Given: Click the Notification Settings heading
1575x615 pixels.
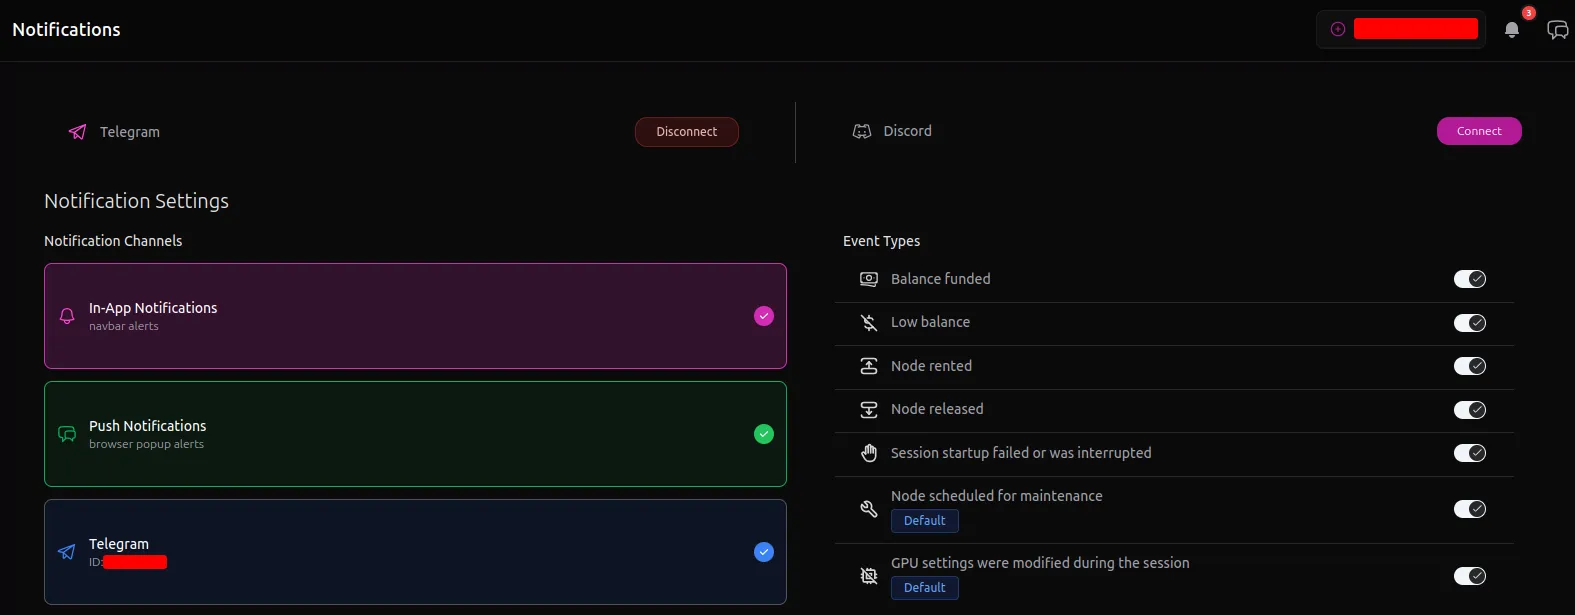Looking at the screenshot, I should [x=137, y=201].
